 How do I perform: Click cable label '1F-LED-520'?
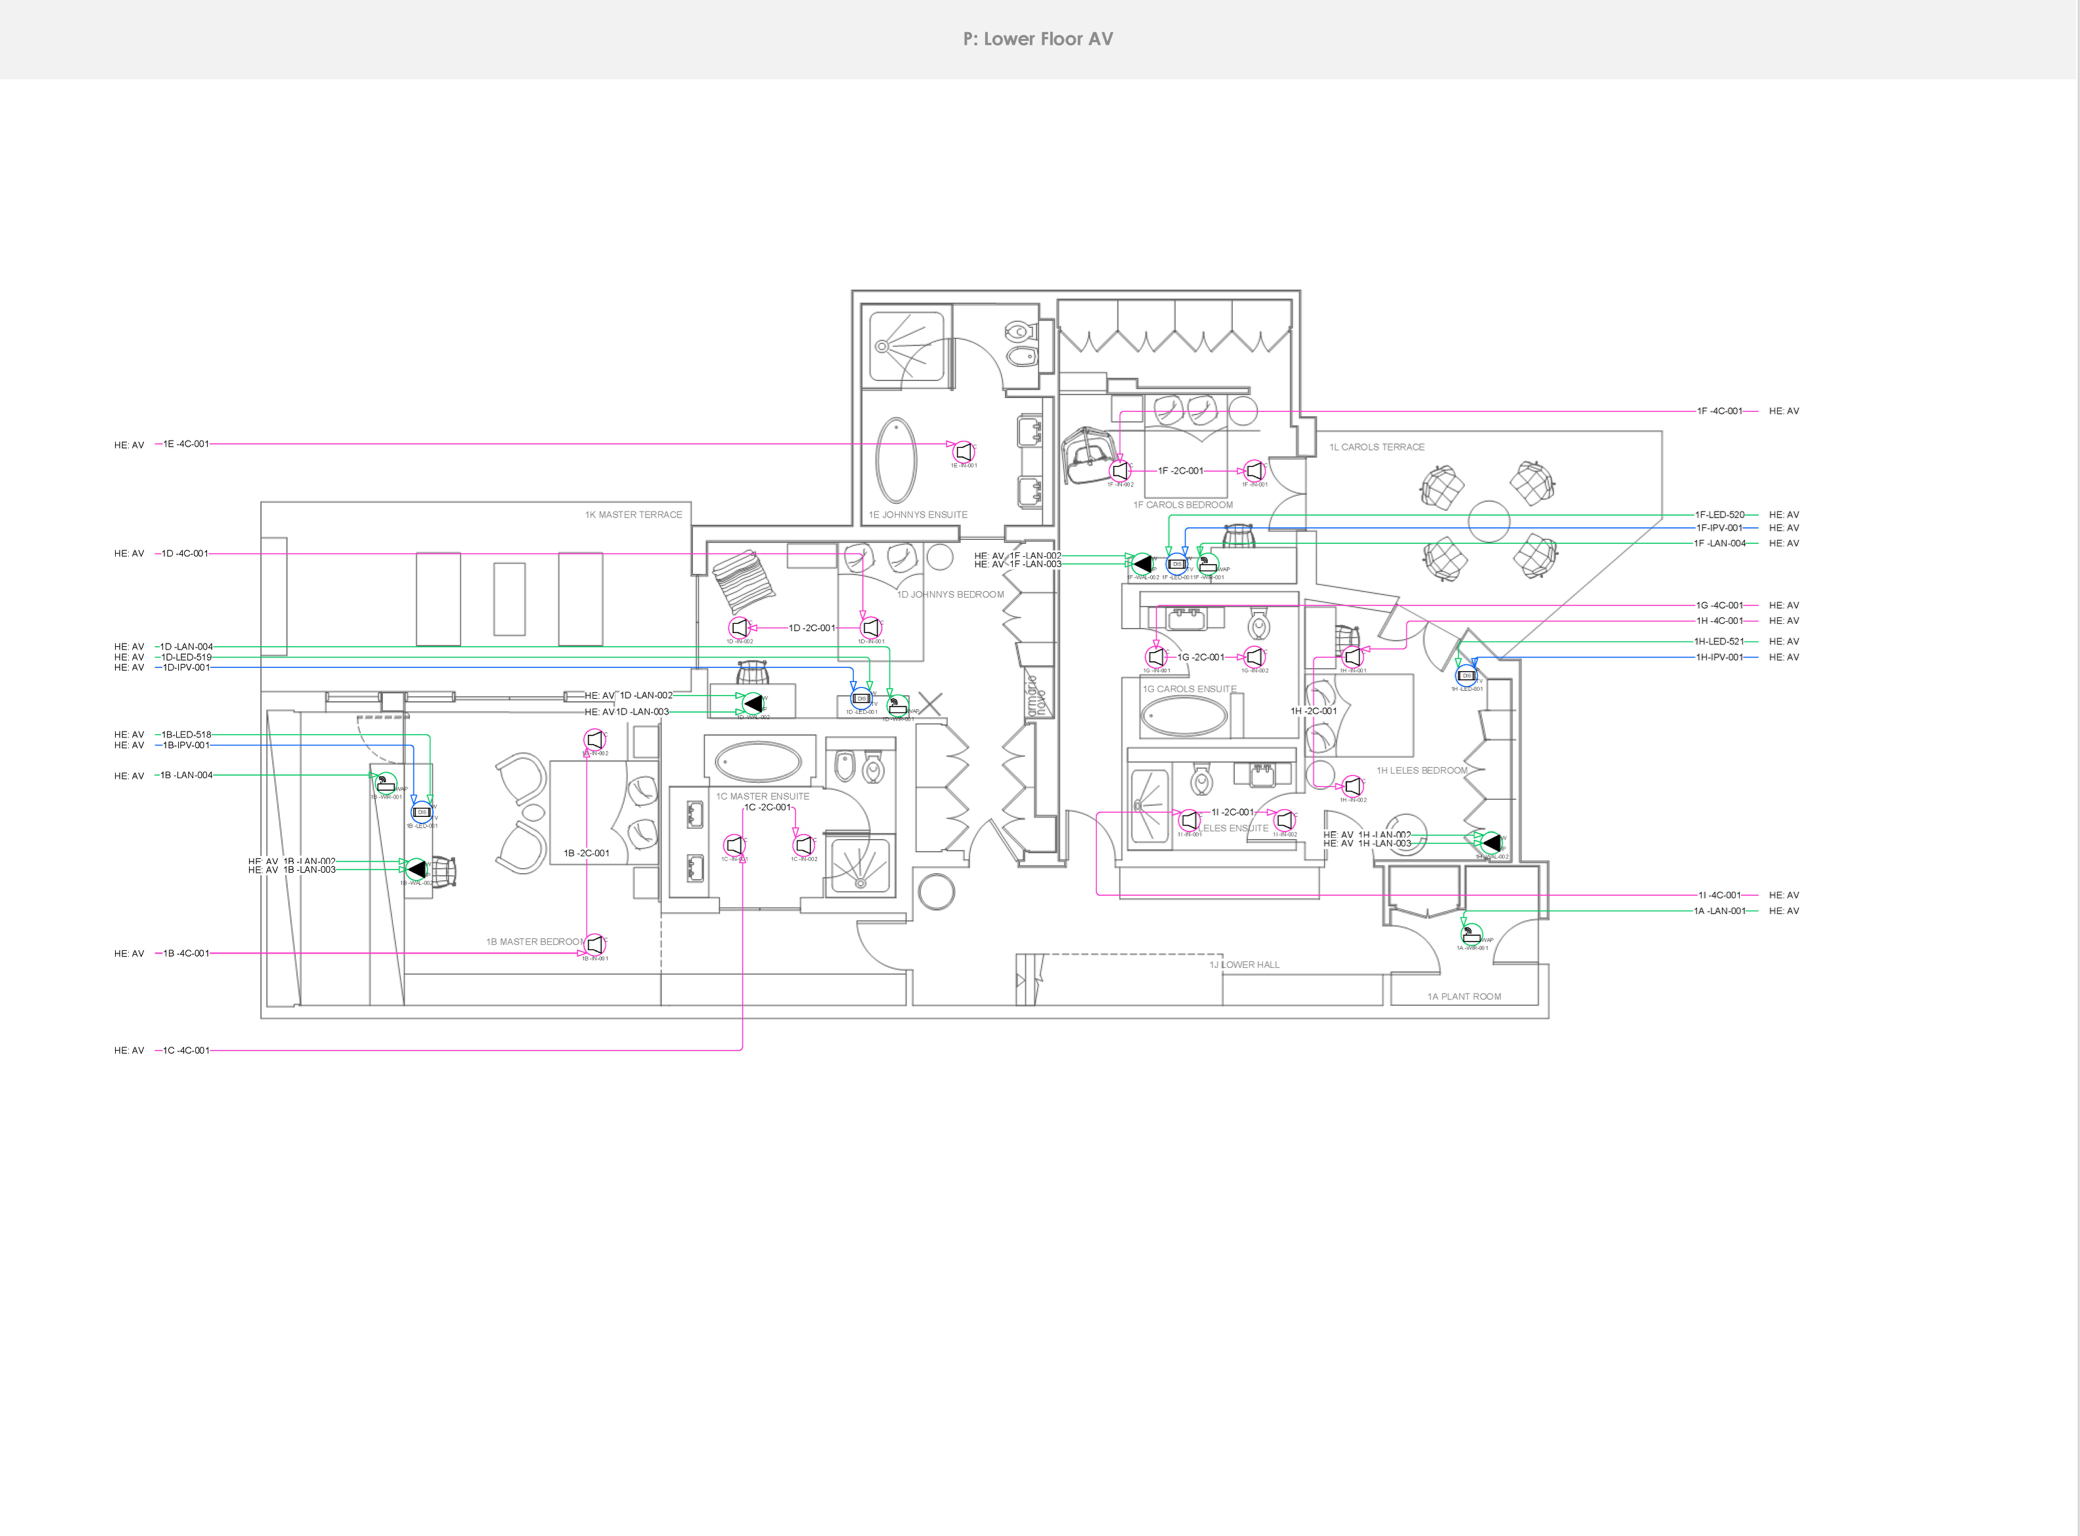[x=1720, y=515]
